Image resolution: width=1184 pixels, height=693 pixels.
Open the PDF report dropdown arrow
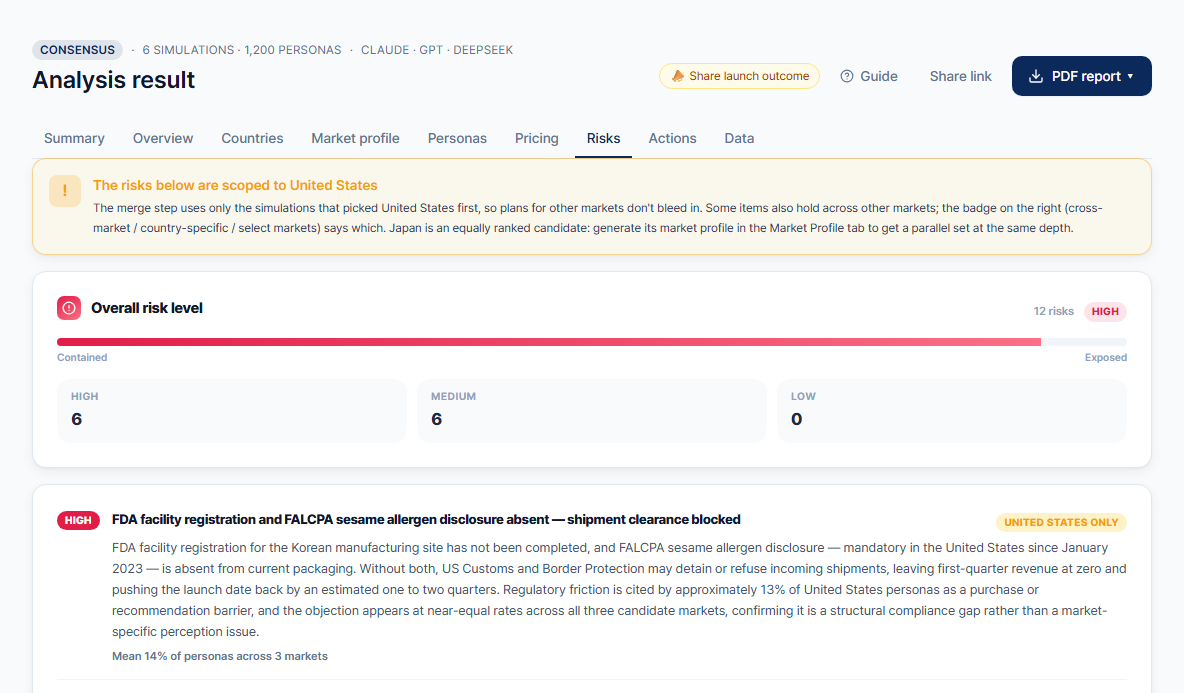[x=1130, y=76]
